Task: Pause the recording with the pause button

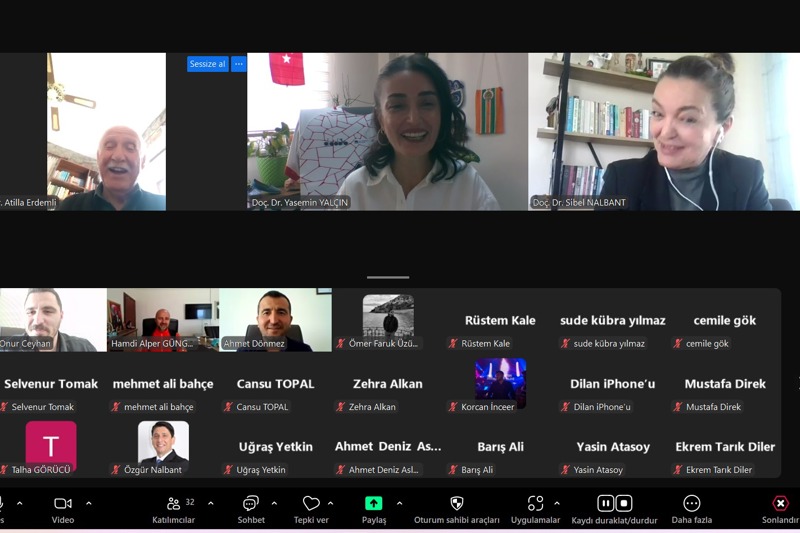Action: 605,503
